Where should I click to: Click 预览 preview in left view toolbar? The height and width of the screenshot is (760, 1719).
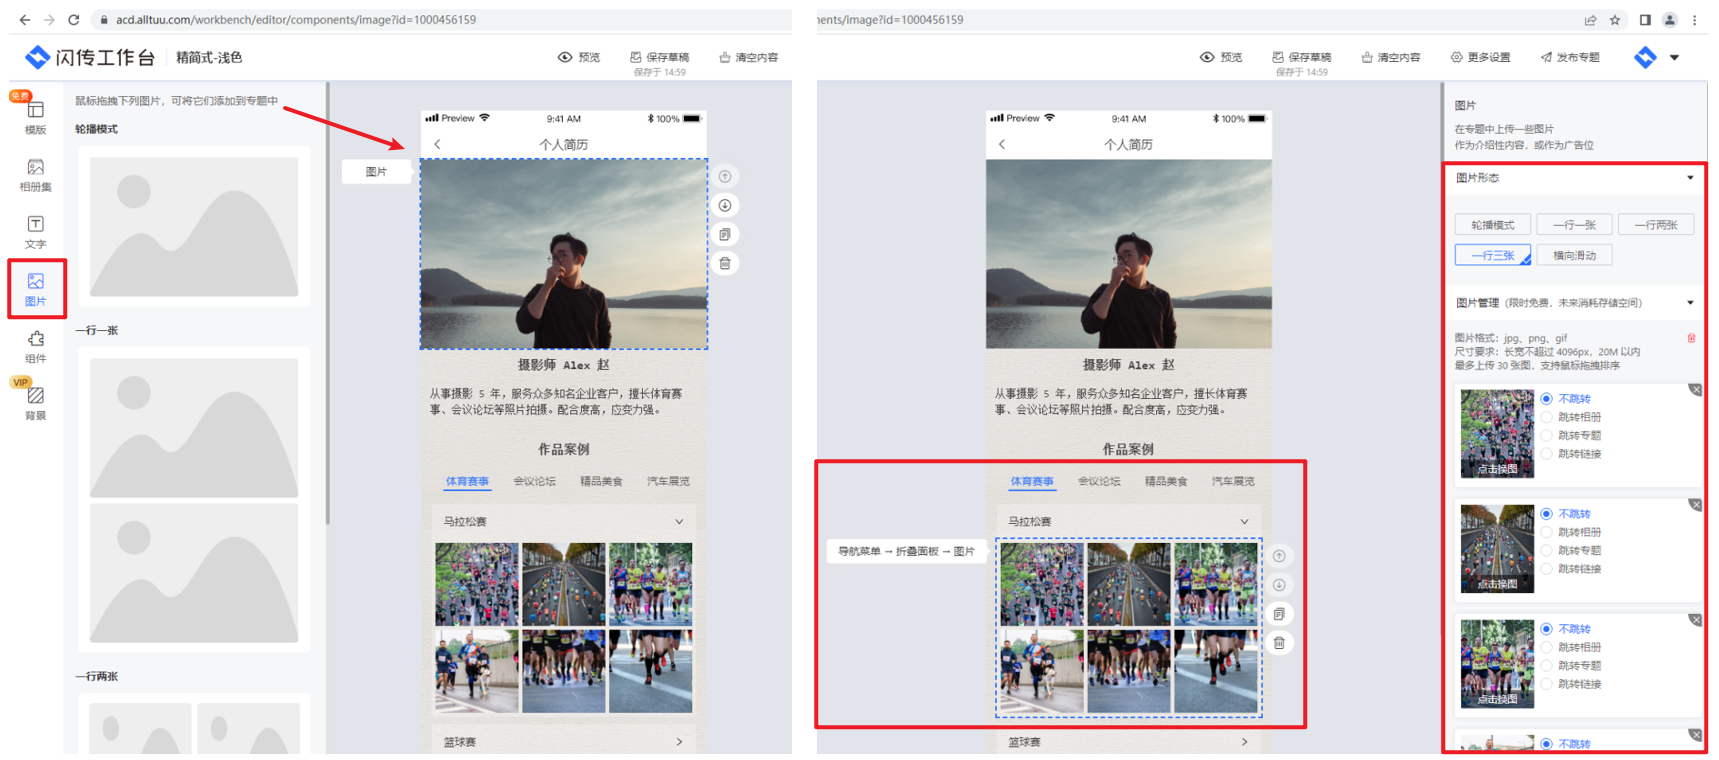(579, 58)
